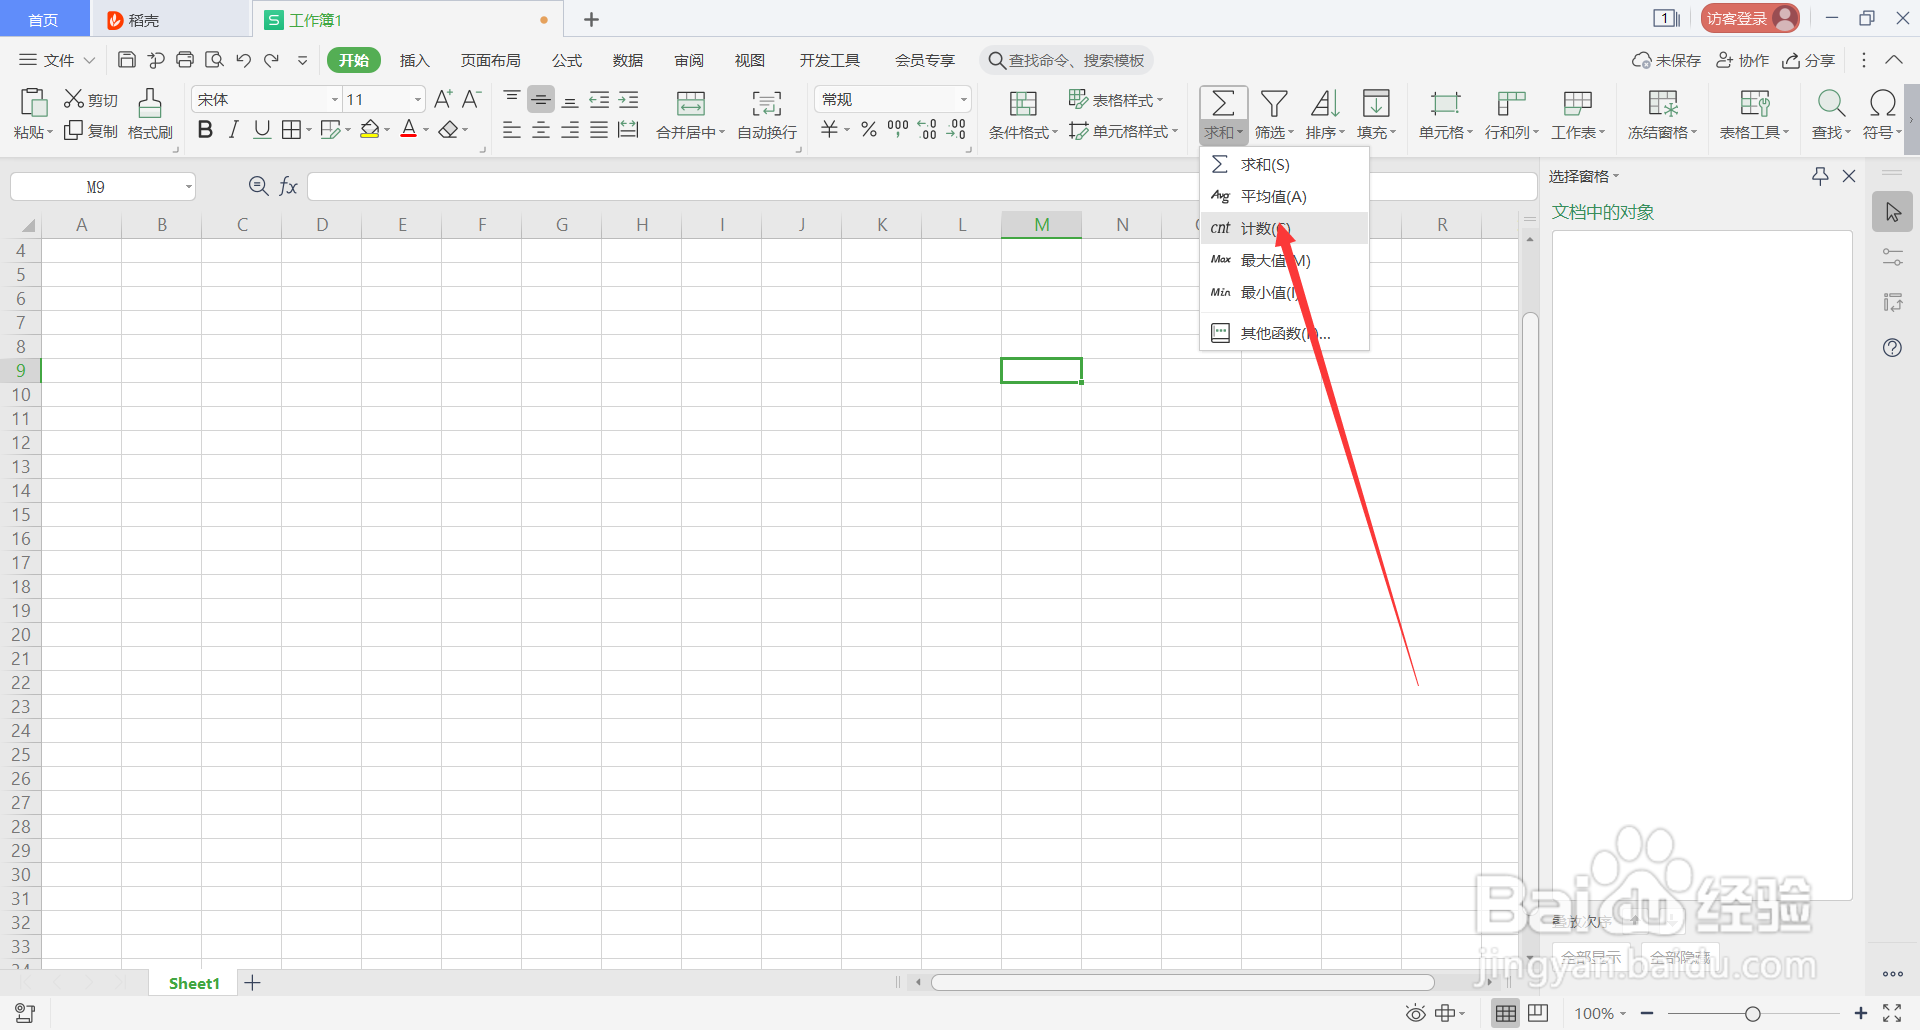This screenshot has width=1920, height=1030.
Task: Toggle italic formatting
Action: click(x=233, y=128)
